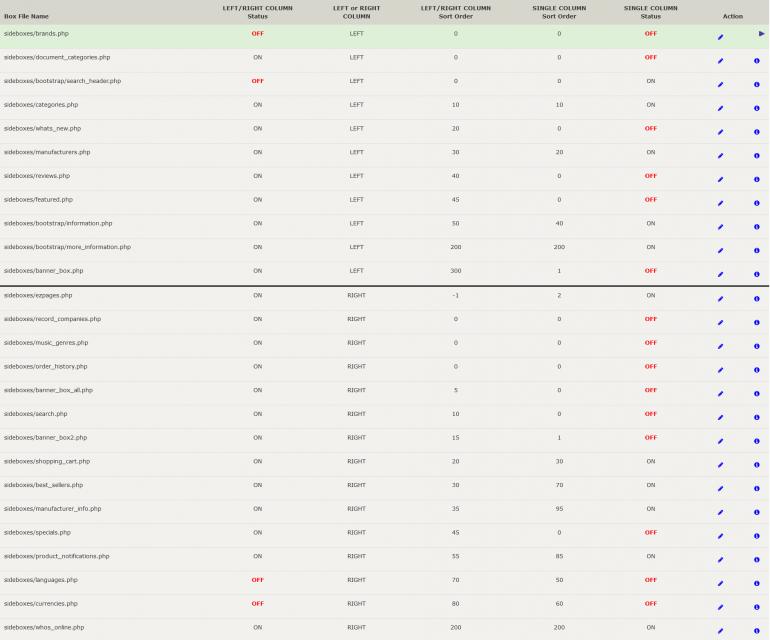Select the sideboxes/categories.php file name
Image resolution: width=770 pixels, height=640 pixels.
[41, 105]
